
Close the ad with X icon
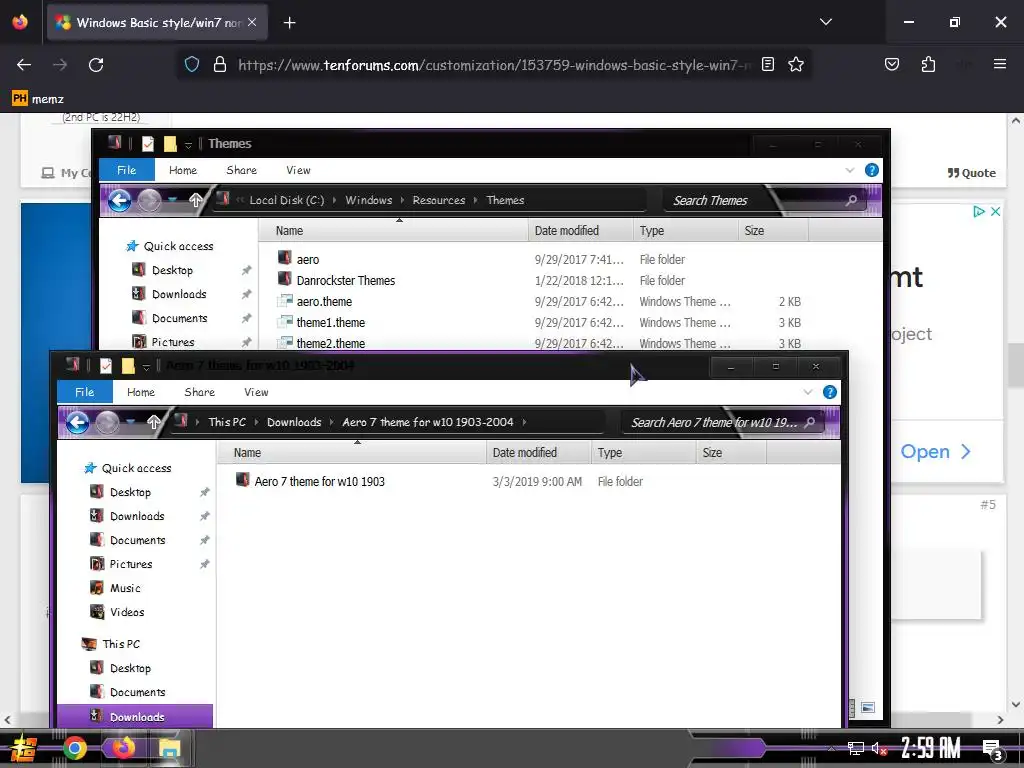click(995, 212)
